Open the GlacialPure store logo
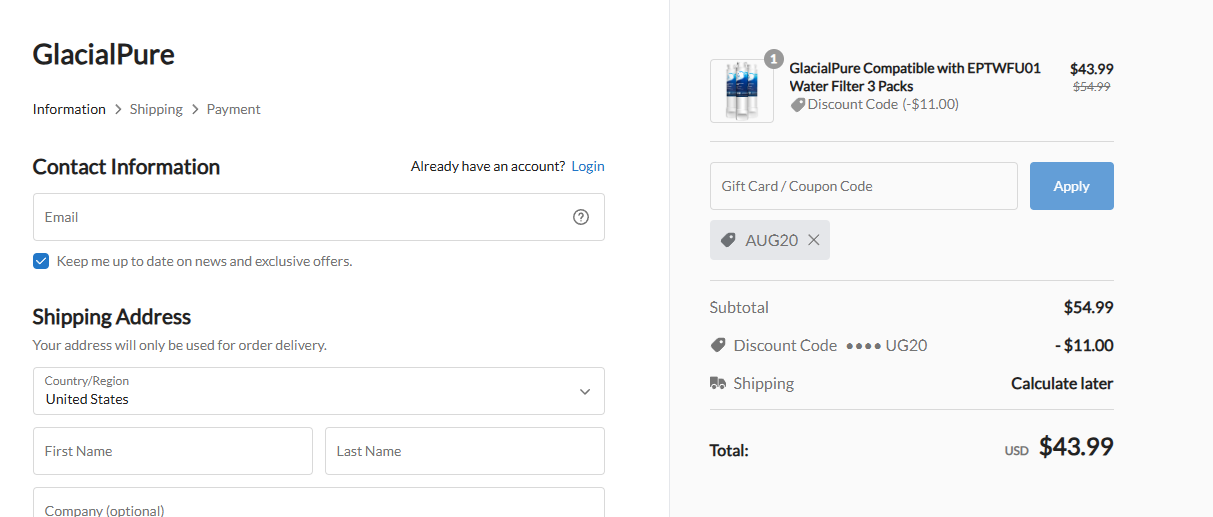1213x517 pixels. [103, 54]
